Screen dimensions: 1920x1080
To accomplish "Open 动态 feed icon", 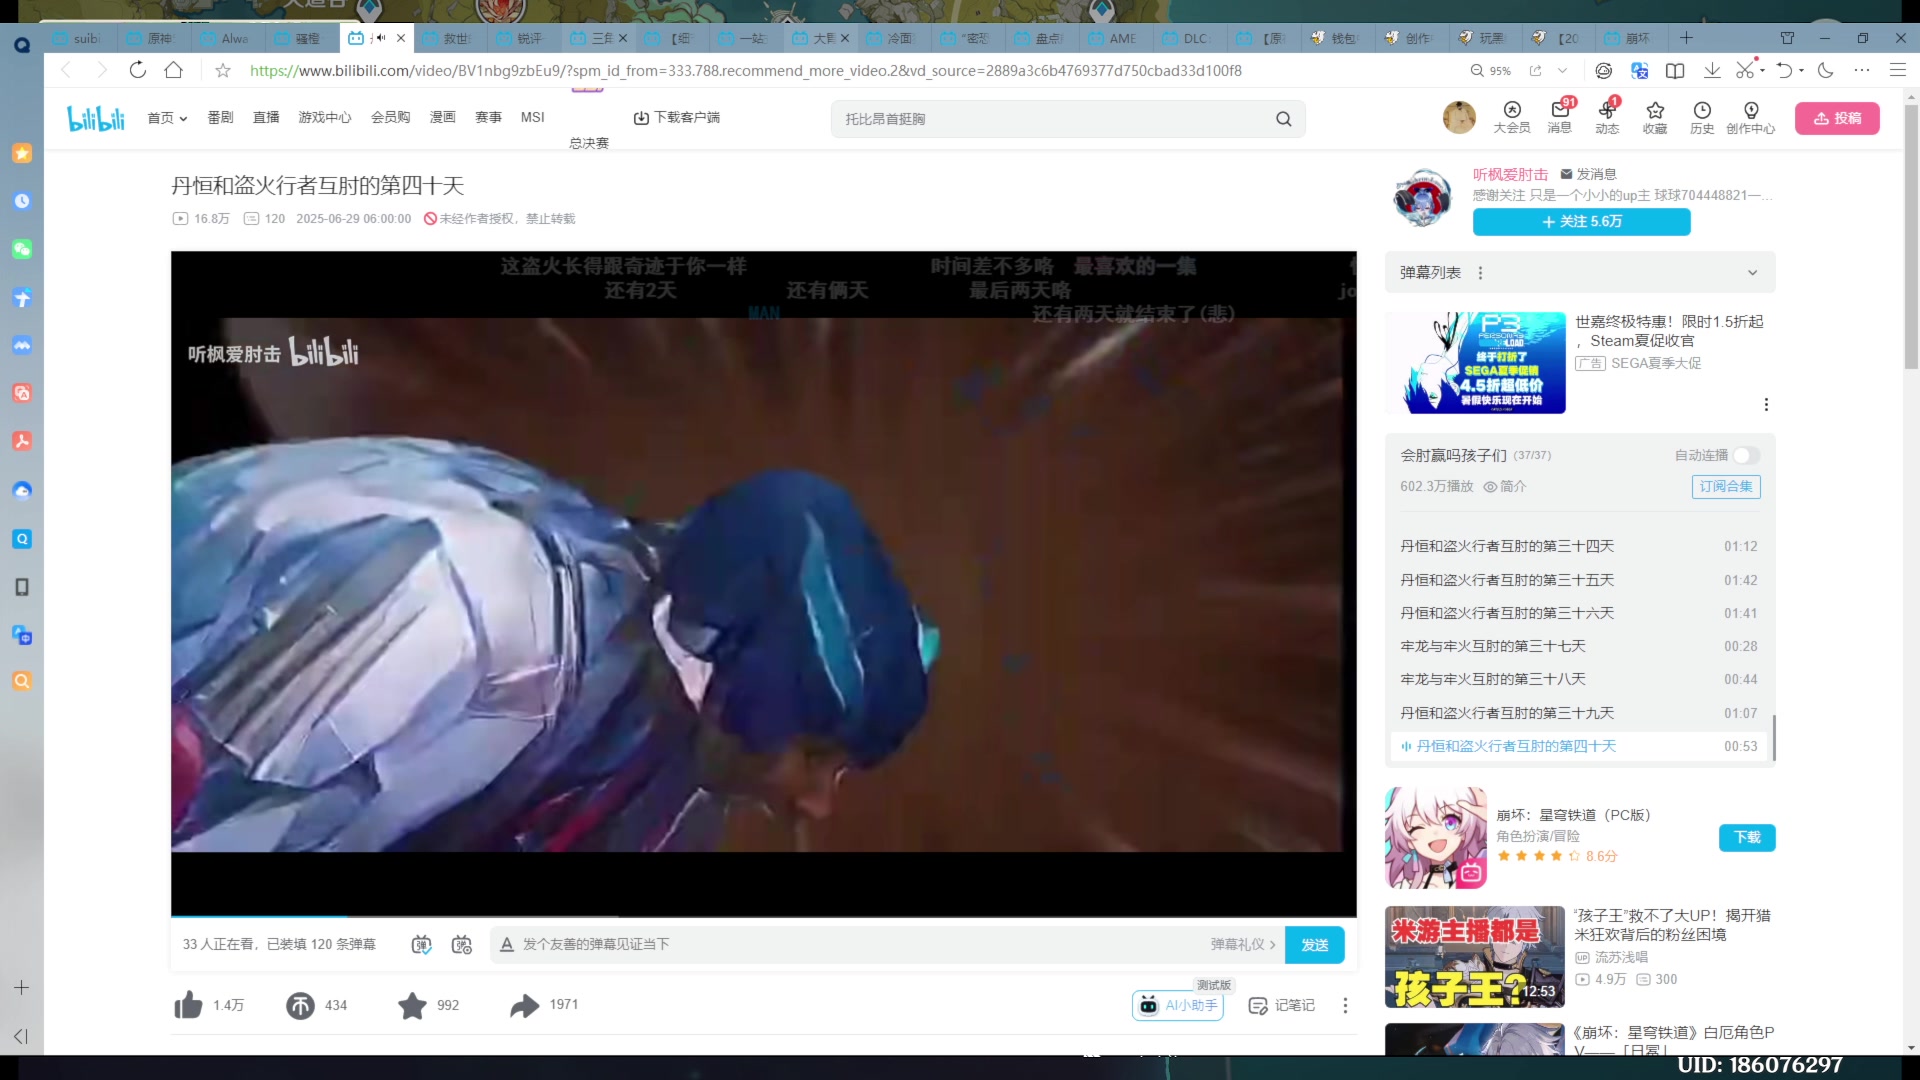I will pyautogui.click(x=1607, y=117).
